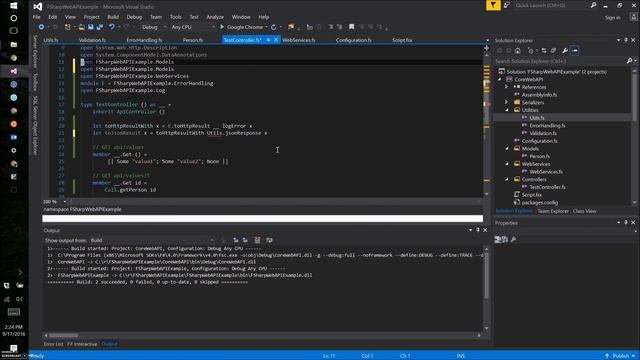Click Sign in link
Viewport: 640px width, 360px height.
tap(612, 18)
